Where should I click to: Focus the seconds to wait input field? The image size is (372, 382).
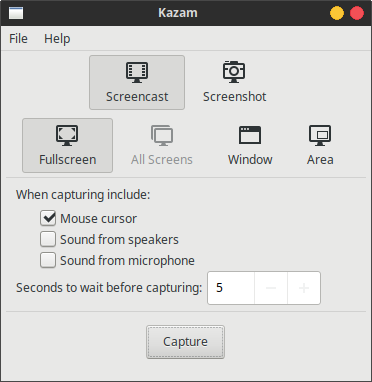pos(231,288)
